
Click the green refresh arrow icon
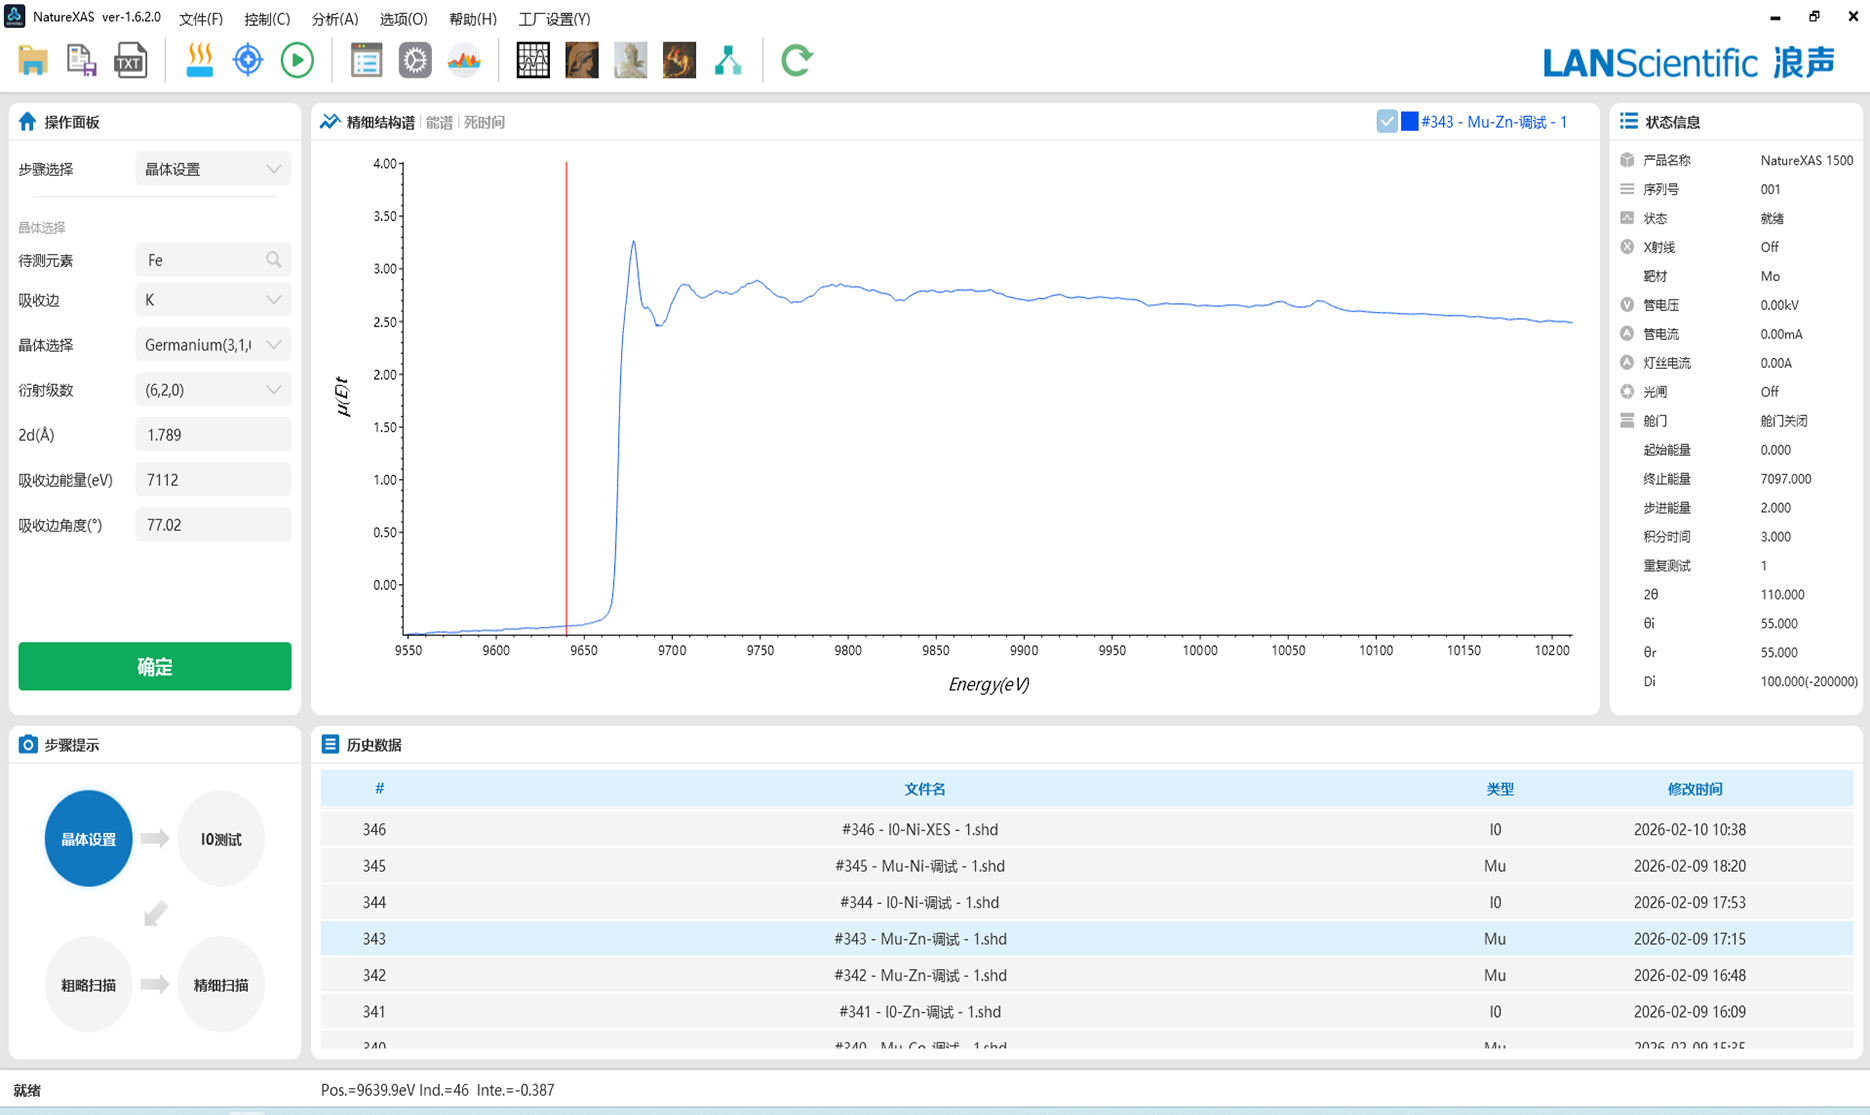[x=796, y=61]
